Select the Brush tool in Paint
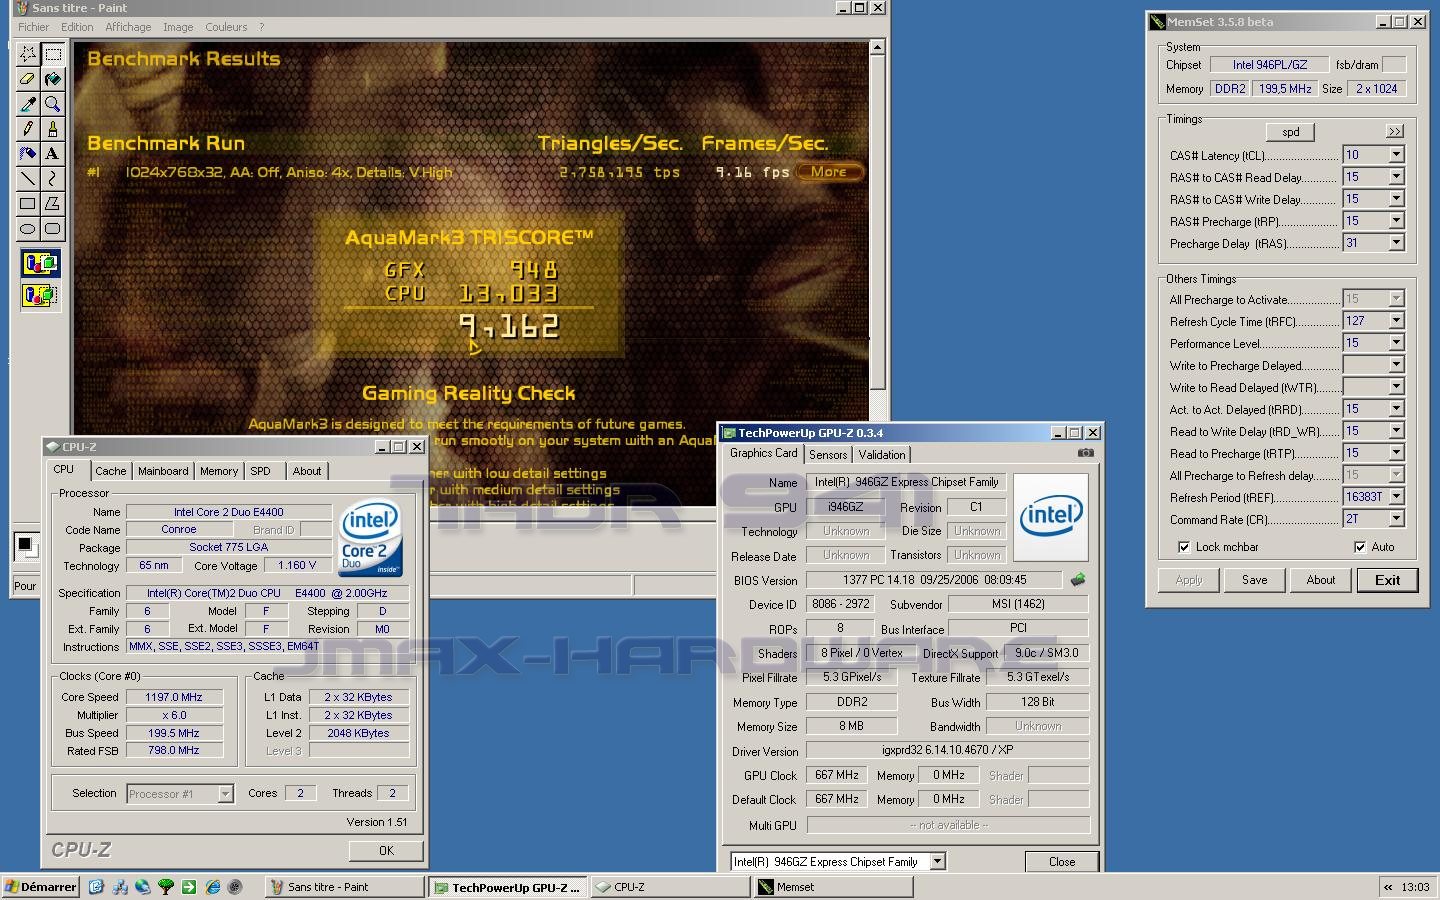Viewport: 1440px width, 900px height. 53,129
